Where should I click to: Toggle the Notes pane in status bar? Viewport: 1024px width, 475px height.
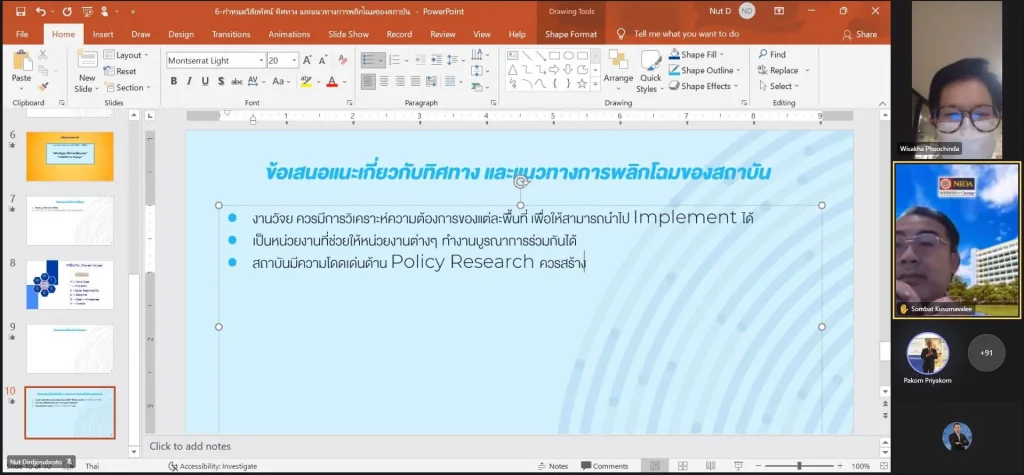(x=552, y=466)
